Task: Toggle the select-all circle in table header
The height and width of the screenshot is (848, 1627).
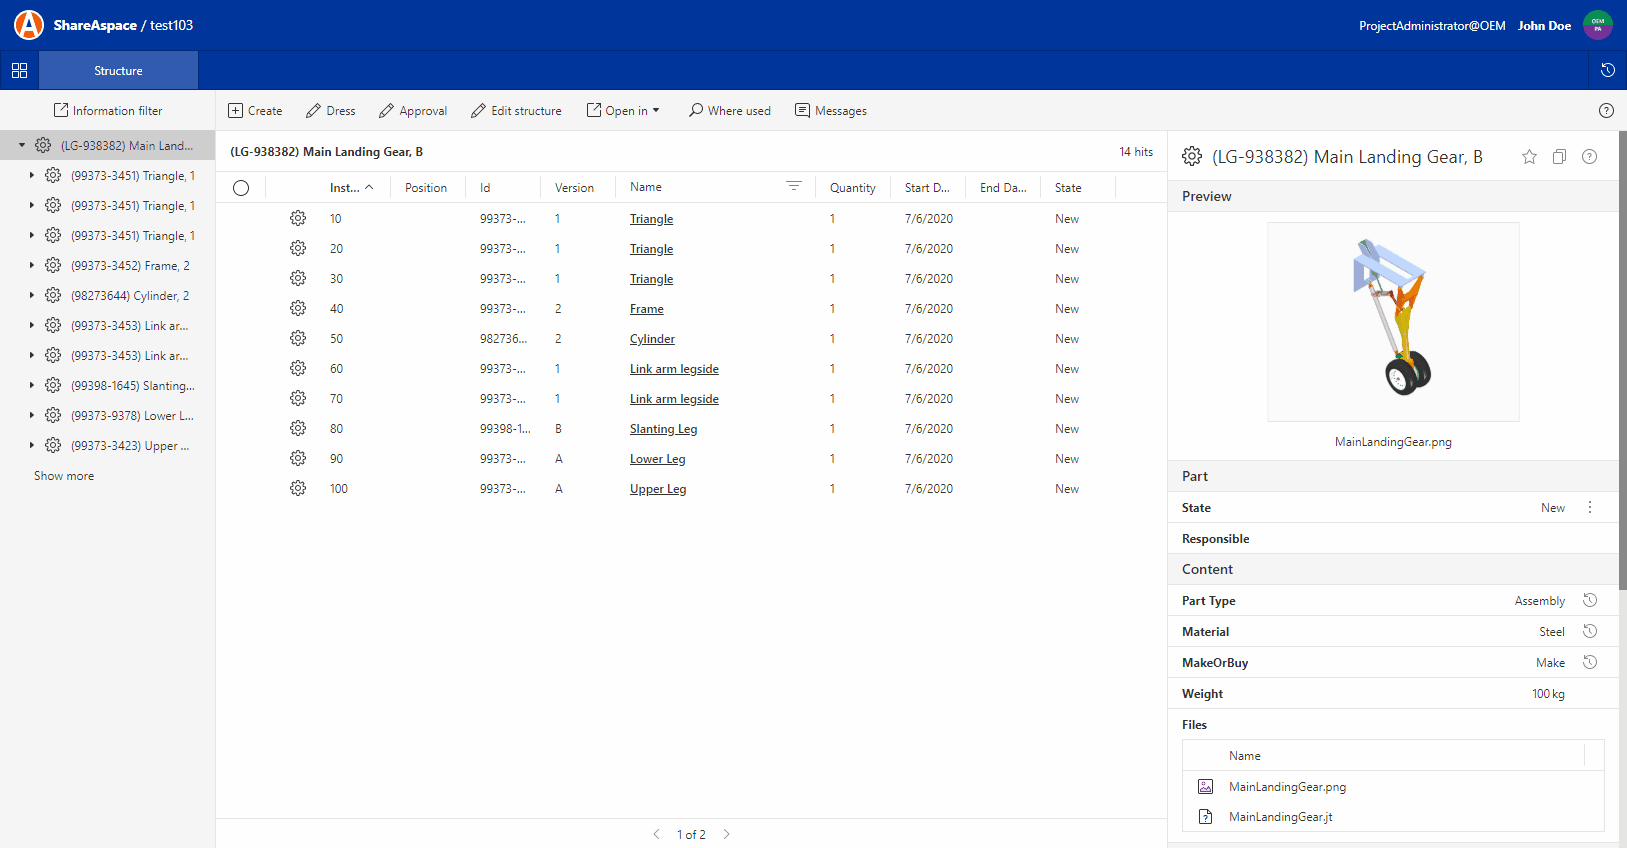Action: (x=241, y=188)
